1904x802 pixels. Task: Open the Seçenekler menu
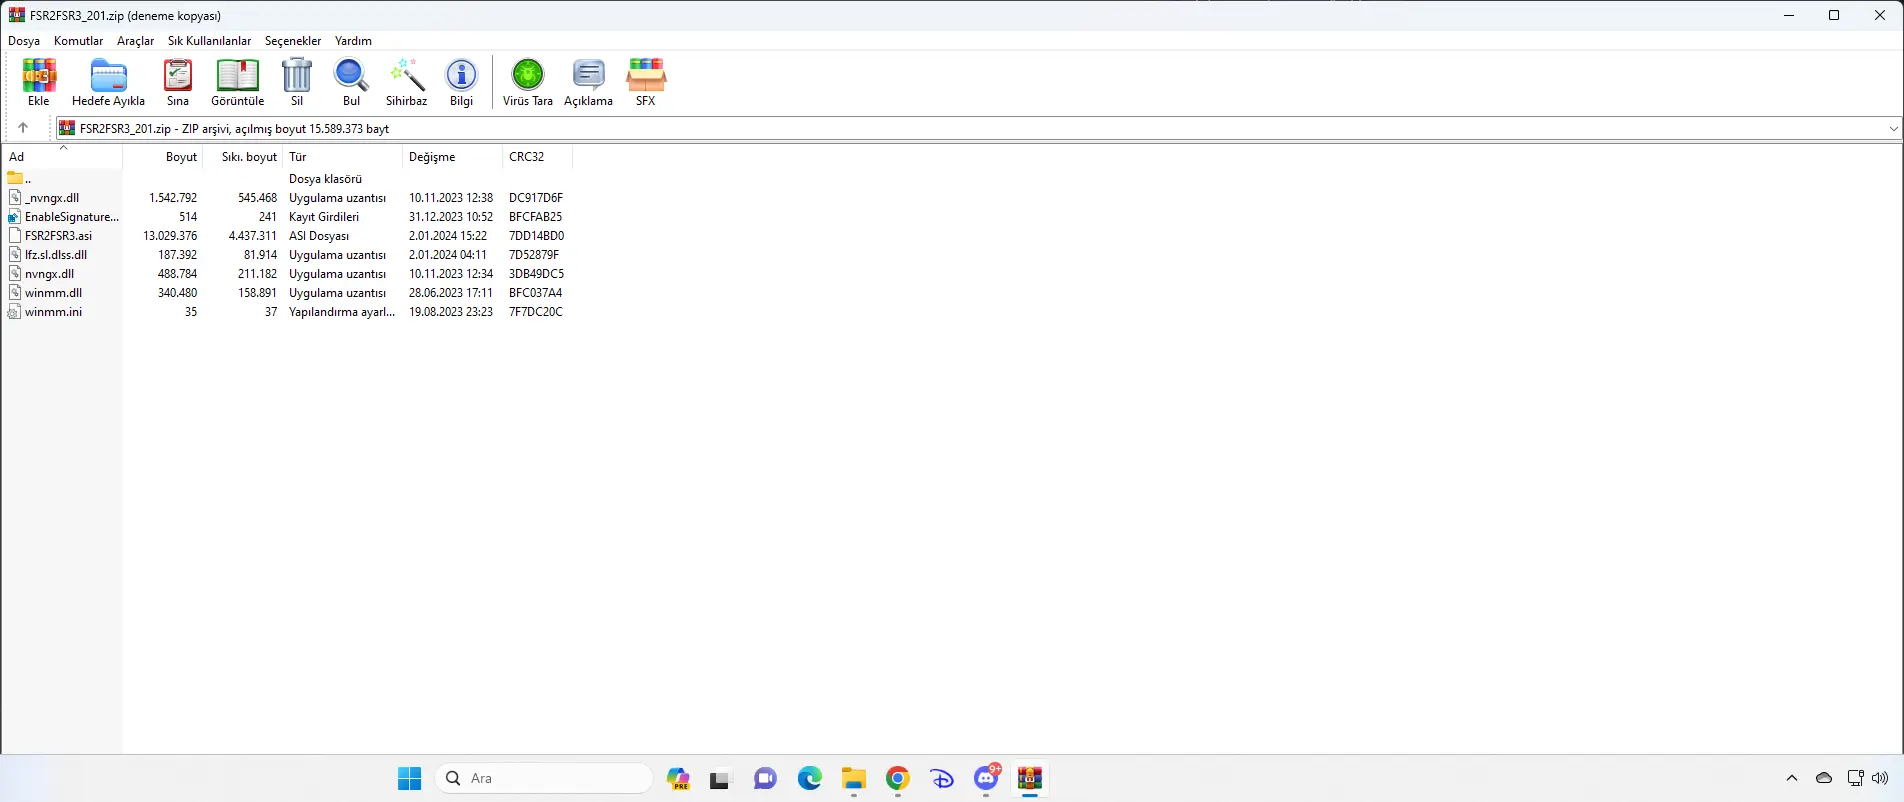pyautogui.click(x=293, y=41)
